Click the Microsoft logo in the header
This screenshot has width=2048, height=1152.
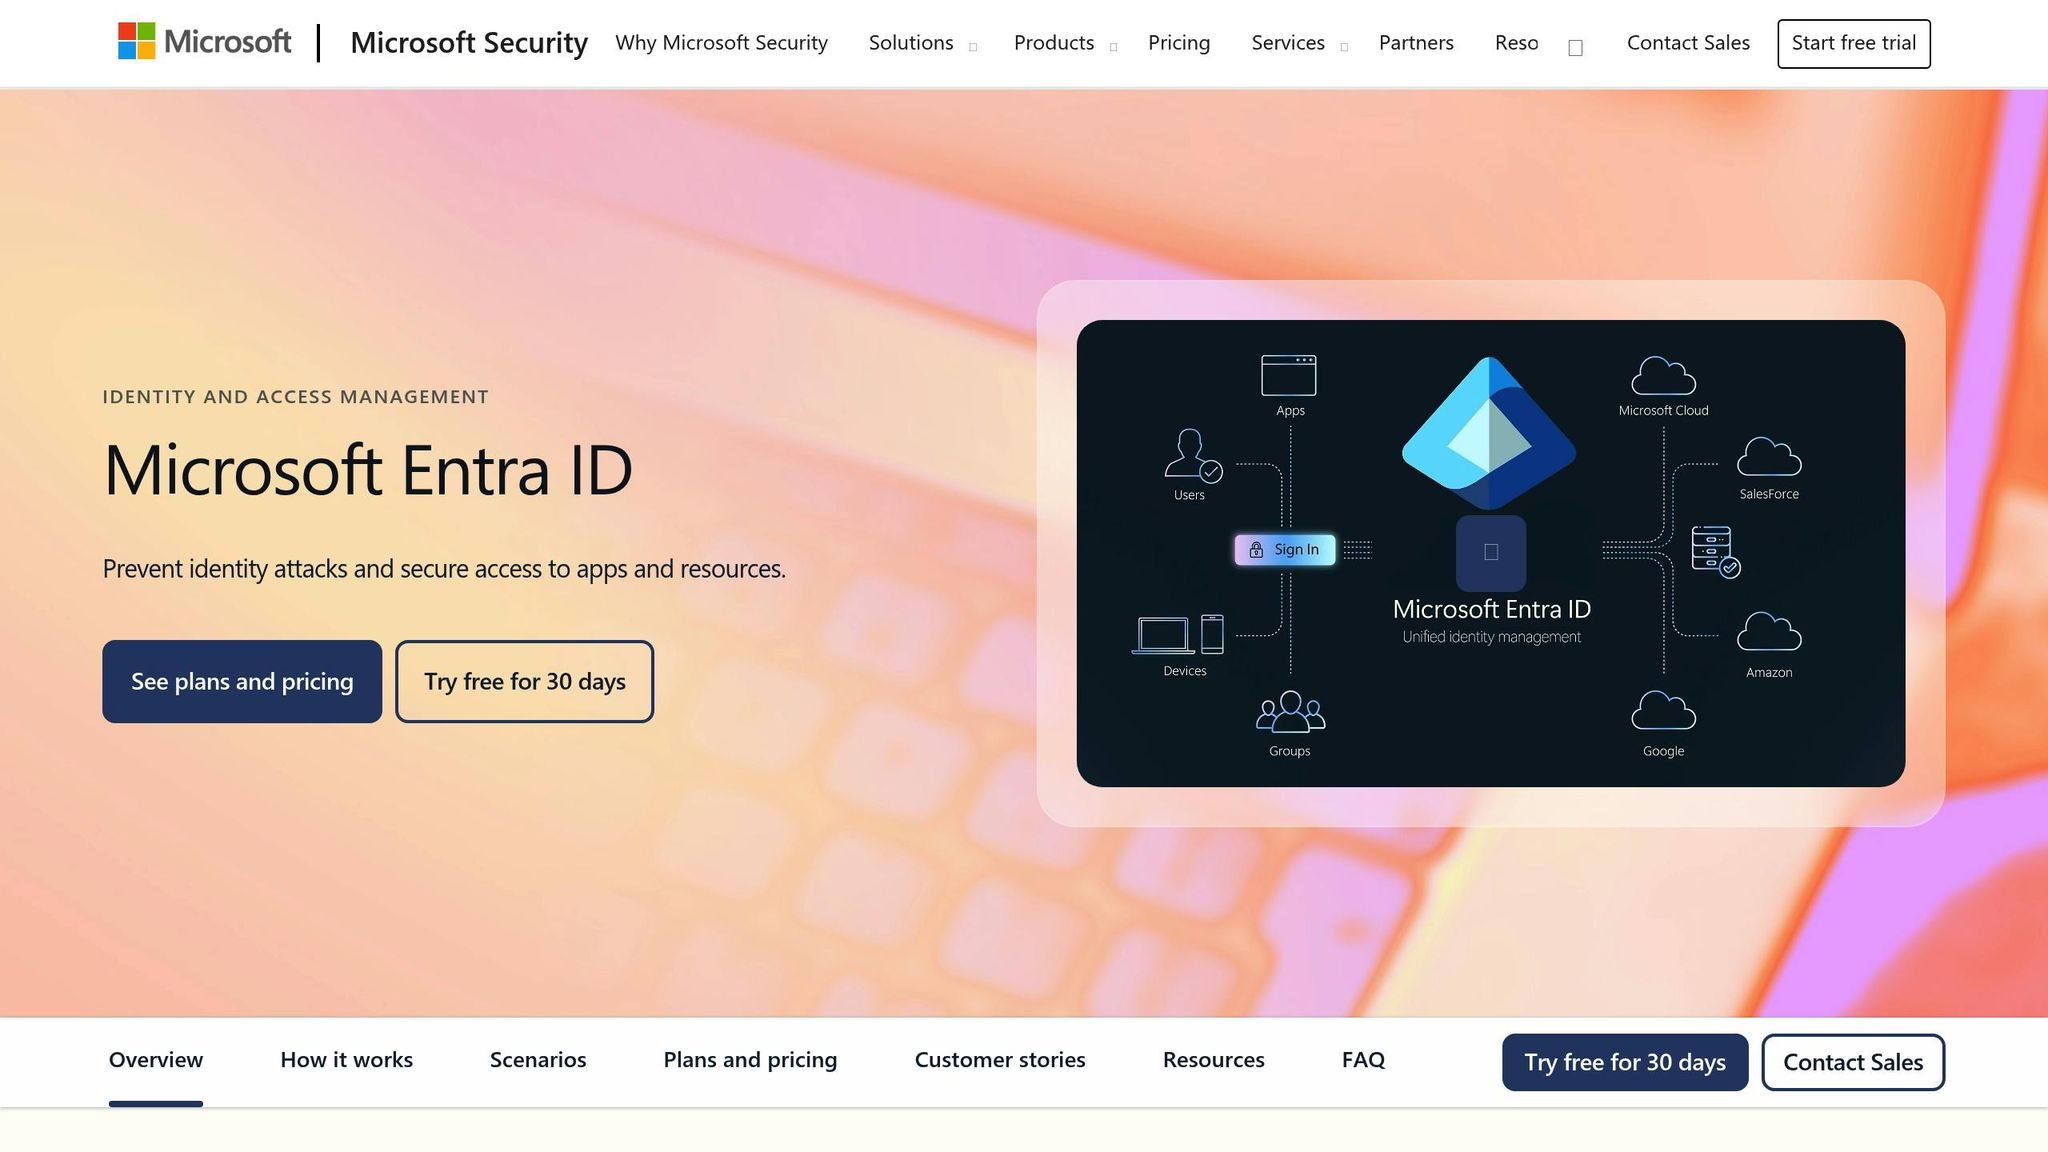click(x=204, y=42)
